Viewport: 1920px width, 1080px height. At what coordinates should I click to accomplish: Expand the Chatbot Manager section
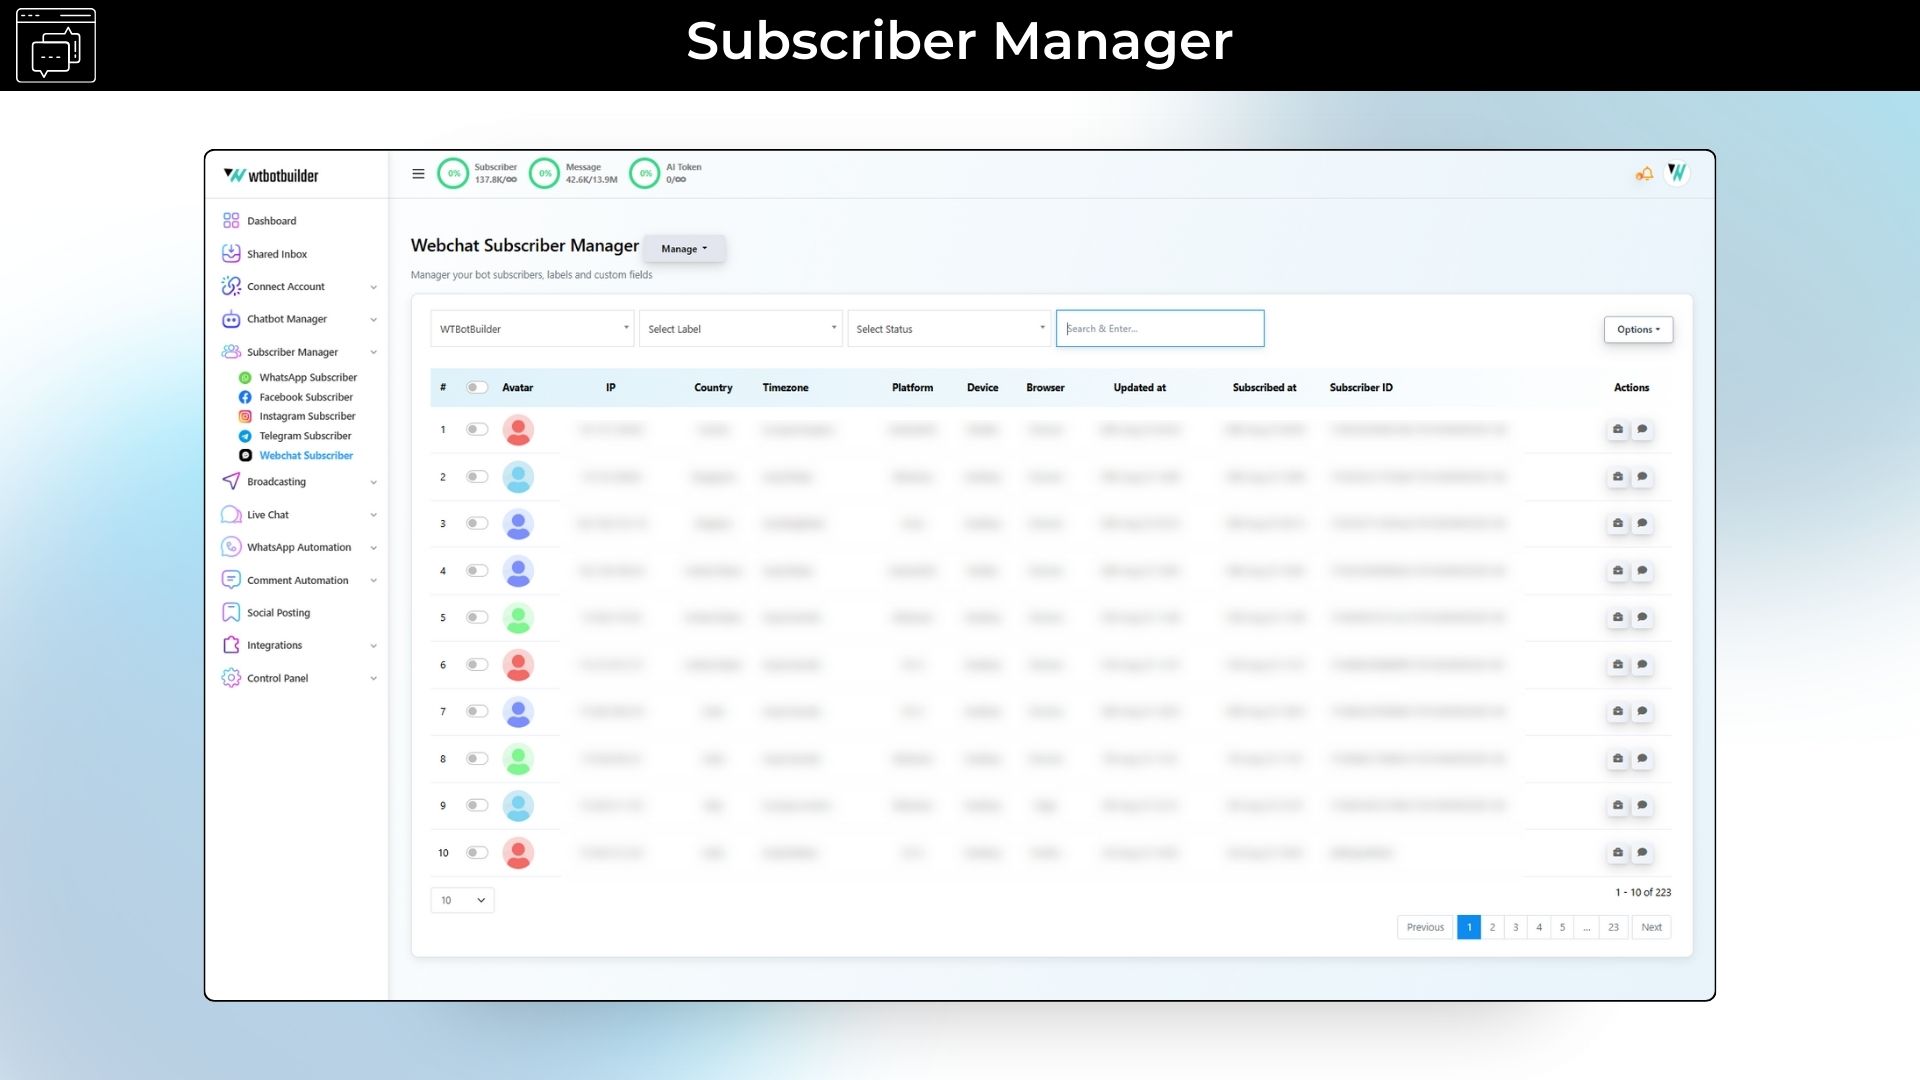click(x=287, y=319)
